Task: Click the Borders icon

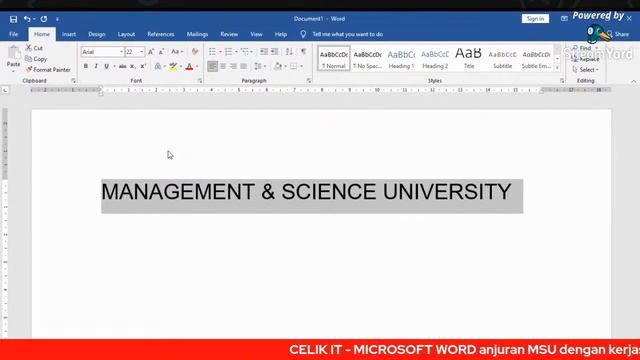Action: (x=293, y=66)
